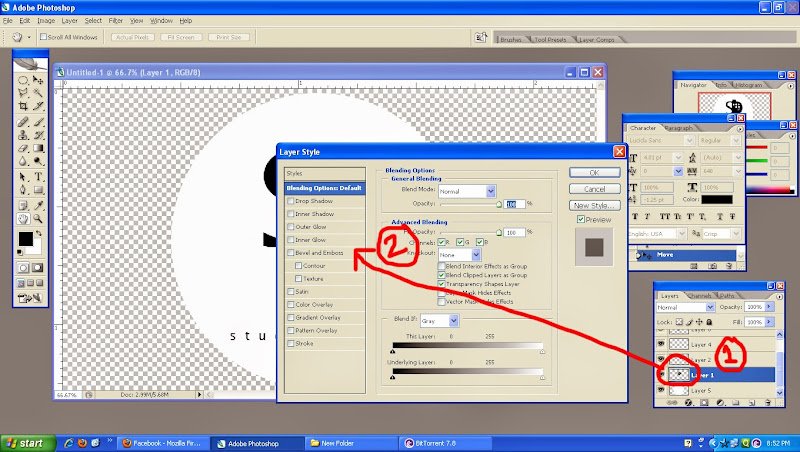The width and height of the screenshot is (800, 452).
Task: Toggle Scroll All Windows checkbox
Action: [43, 37]
